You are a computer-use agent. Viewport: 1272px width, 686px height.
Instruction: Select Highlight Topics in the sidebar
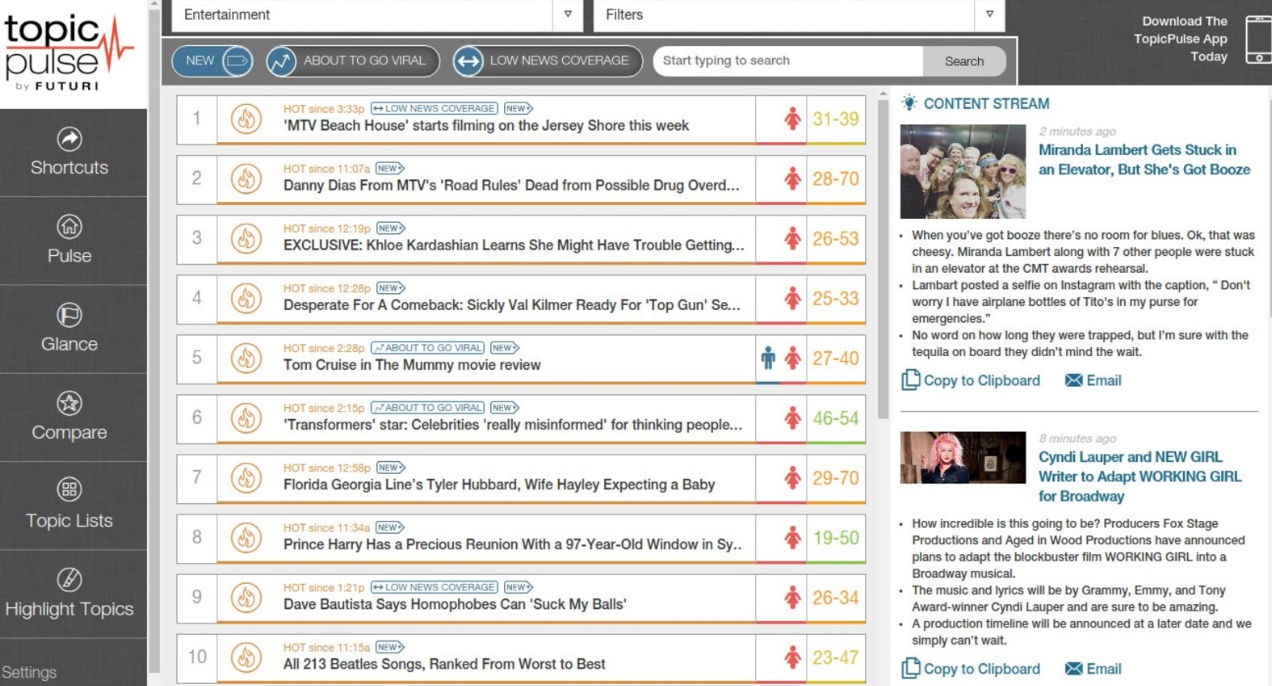pyautogui.click(x=69, y=595)
